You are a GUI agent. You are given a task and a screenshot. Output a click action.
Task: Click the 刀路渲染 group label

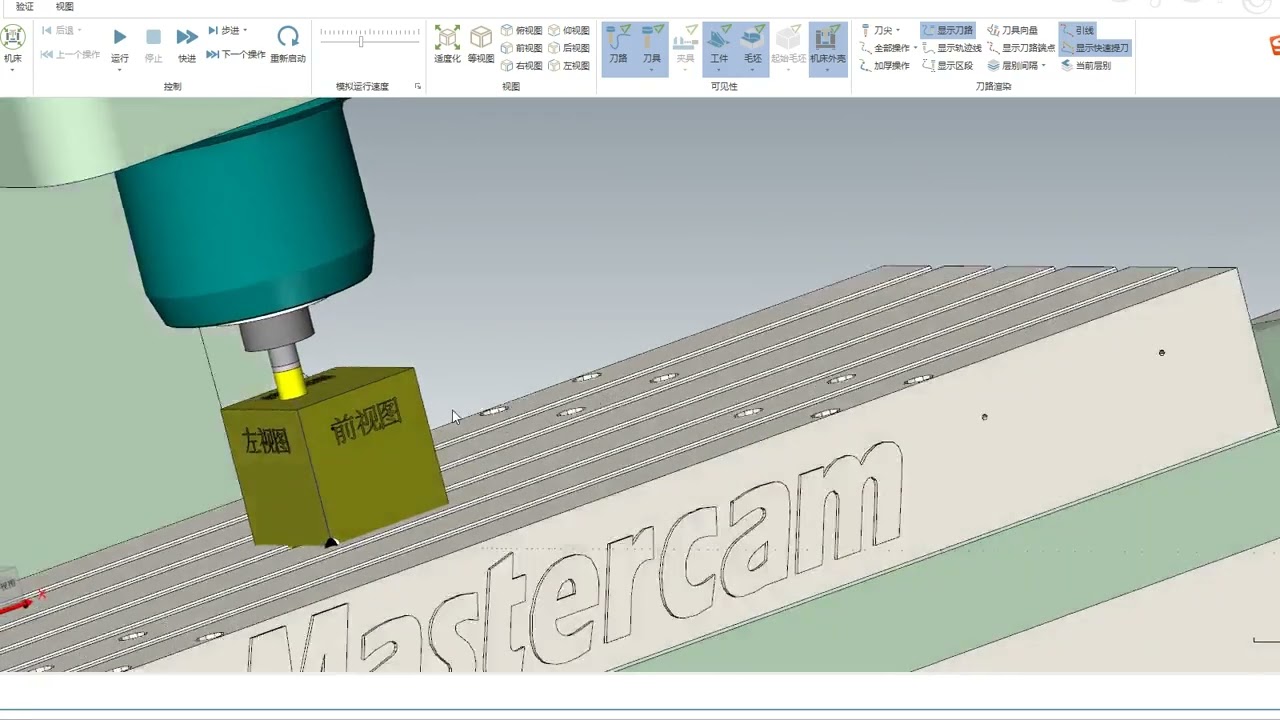[x=993, y=87]
